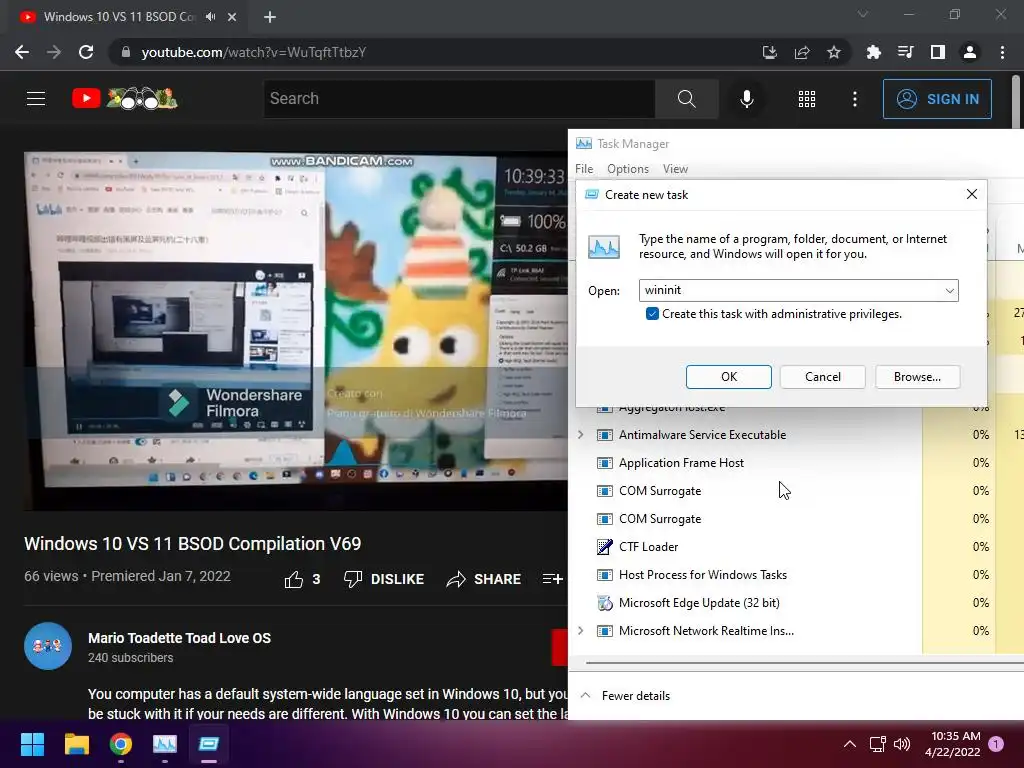Reload the YouTube page

pos(86,52)
